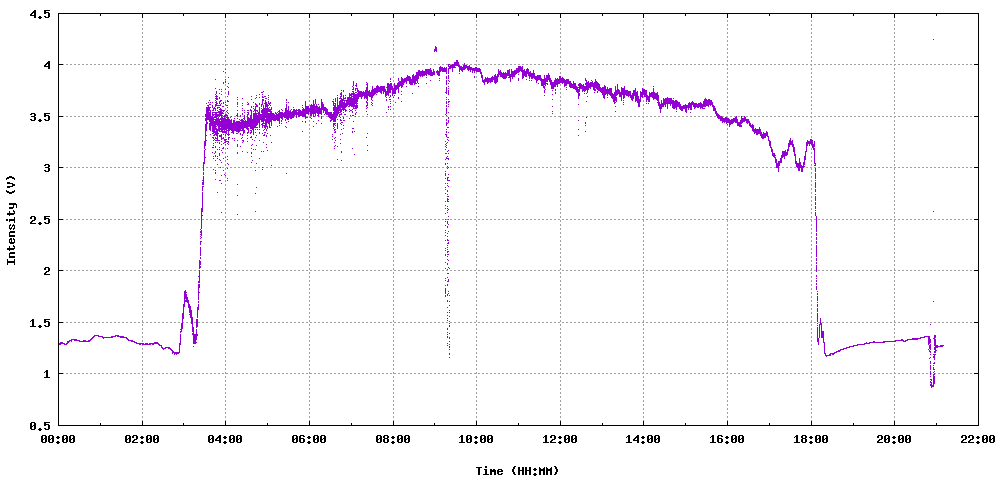Click the 2.5 intensity tick label
Image resolution: width=1000 pixels, height=480 pixels.
click(x=40, y=219)
